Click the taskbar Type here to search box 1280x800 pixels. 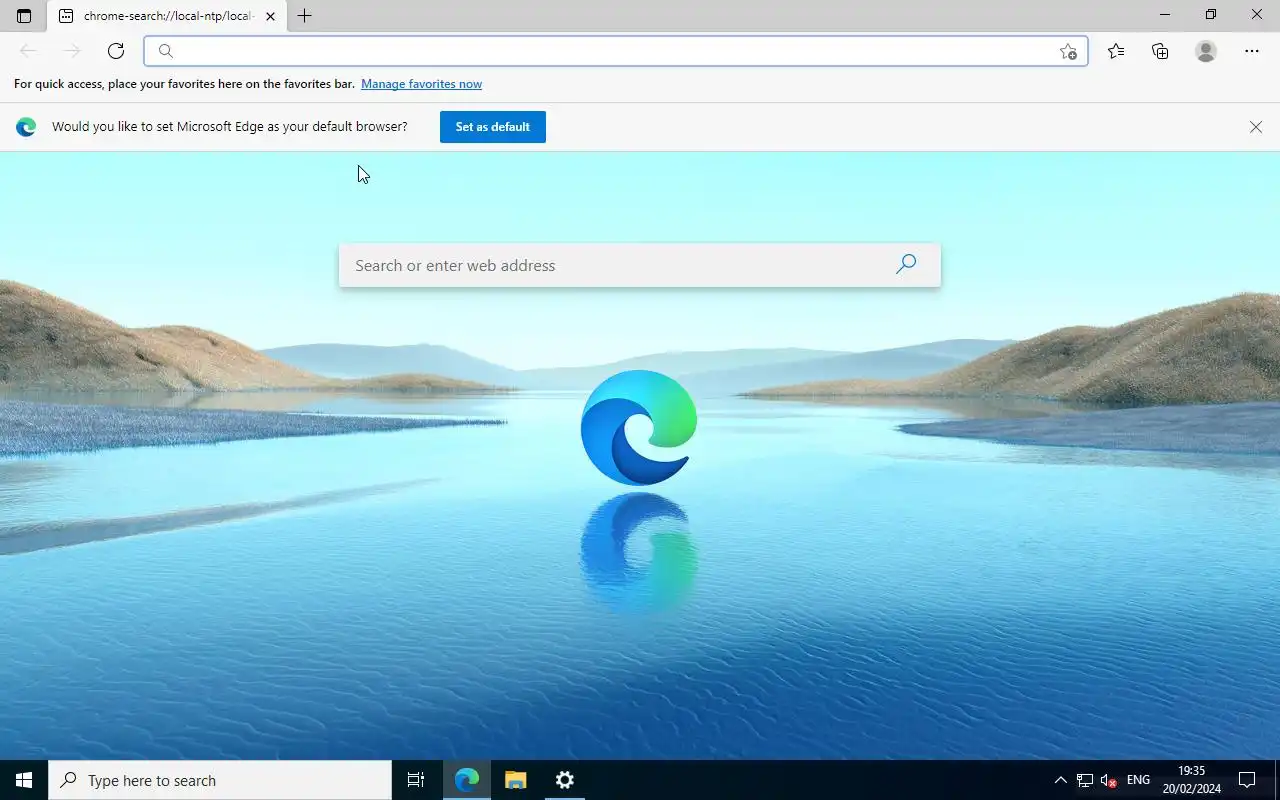pos(220,780)
